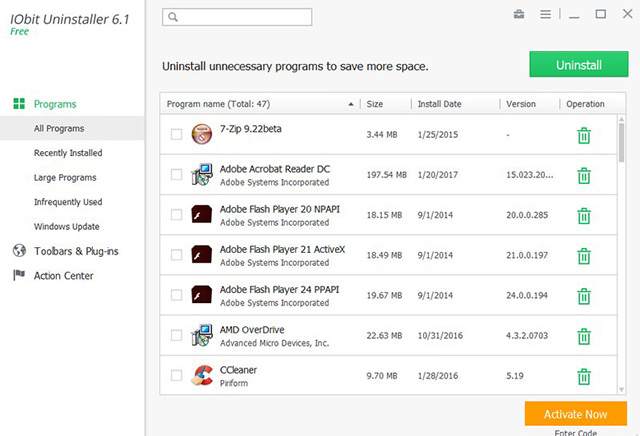640x436 pixels.
Task: Click the 197.54 MB size value
Action: [x=387, y=175]
